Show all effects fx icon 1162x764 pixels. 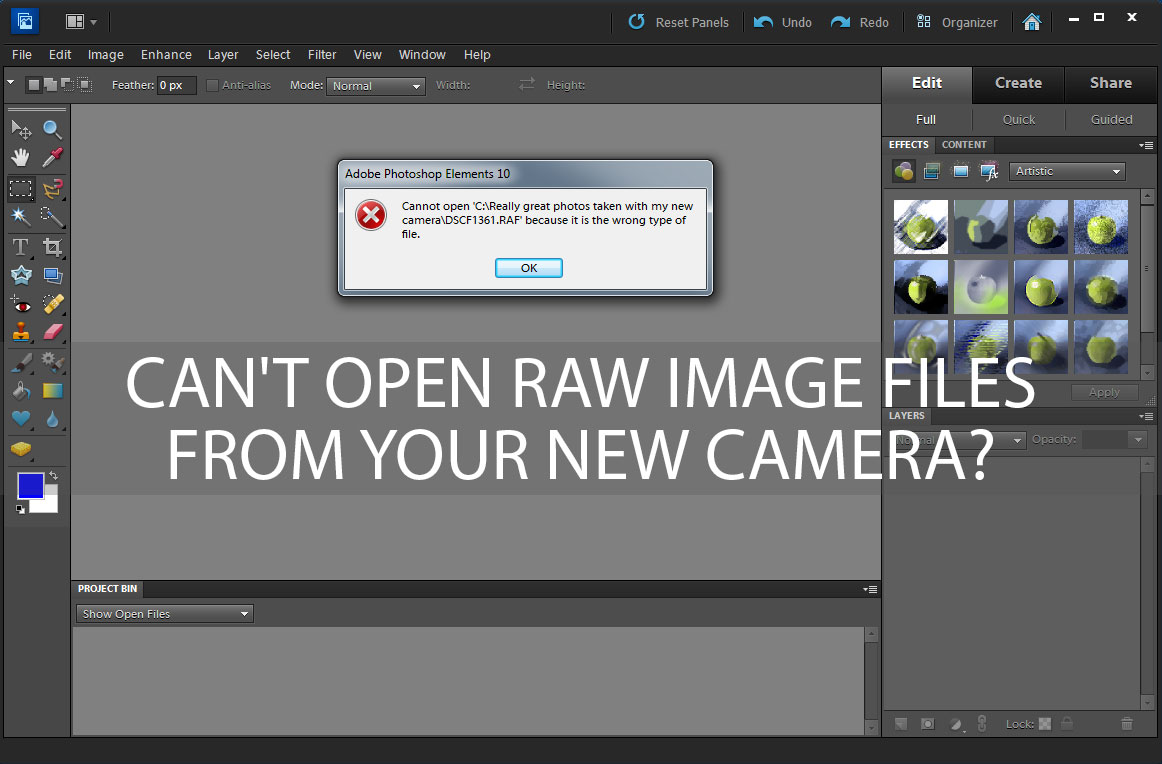(989, 171)
